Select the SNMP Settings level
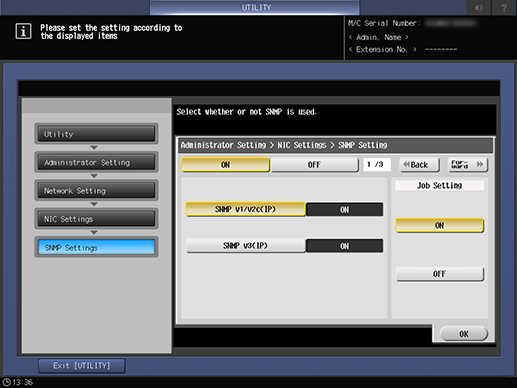Image resolution: width=517 pixels, height=388 pixels. (x=96, y=247)
